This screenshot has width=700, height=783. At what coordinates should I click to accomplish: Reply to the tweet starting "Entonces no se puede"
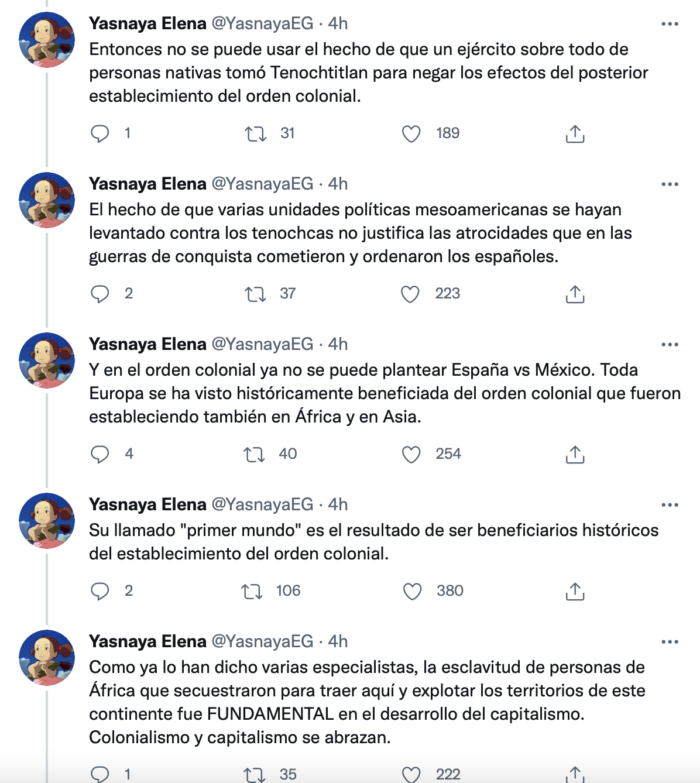pyautogui.click(x=99, y=133)
